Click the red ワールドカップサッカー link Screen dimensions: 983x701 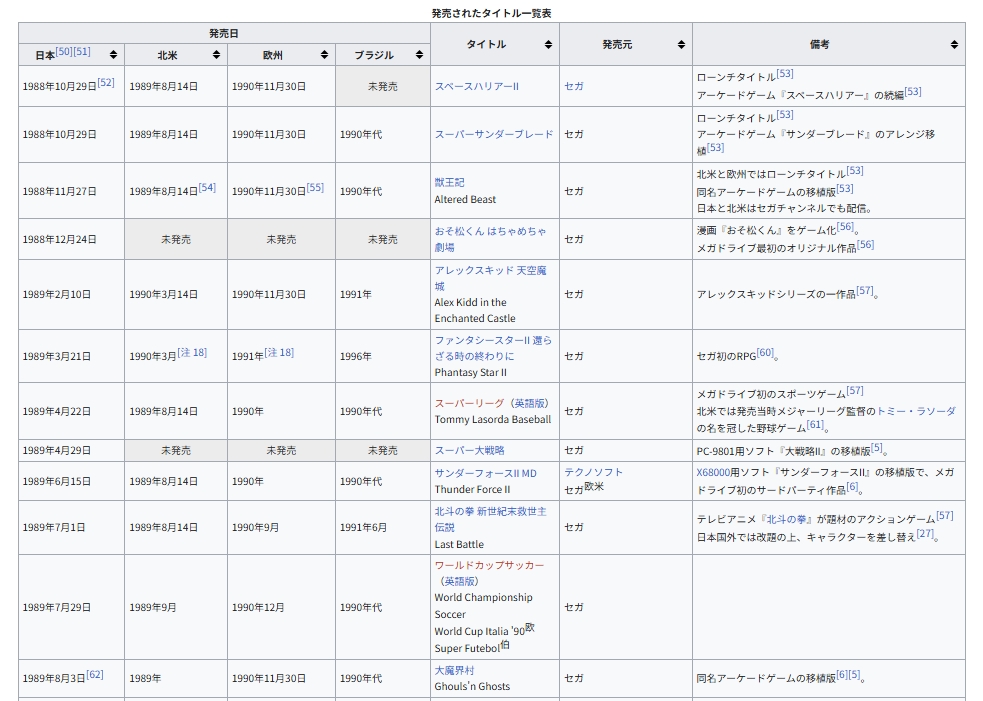pyautogui.click(x=489, y=565)
